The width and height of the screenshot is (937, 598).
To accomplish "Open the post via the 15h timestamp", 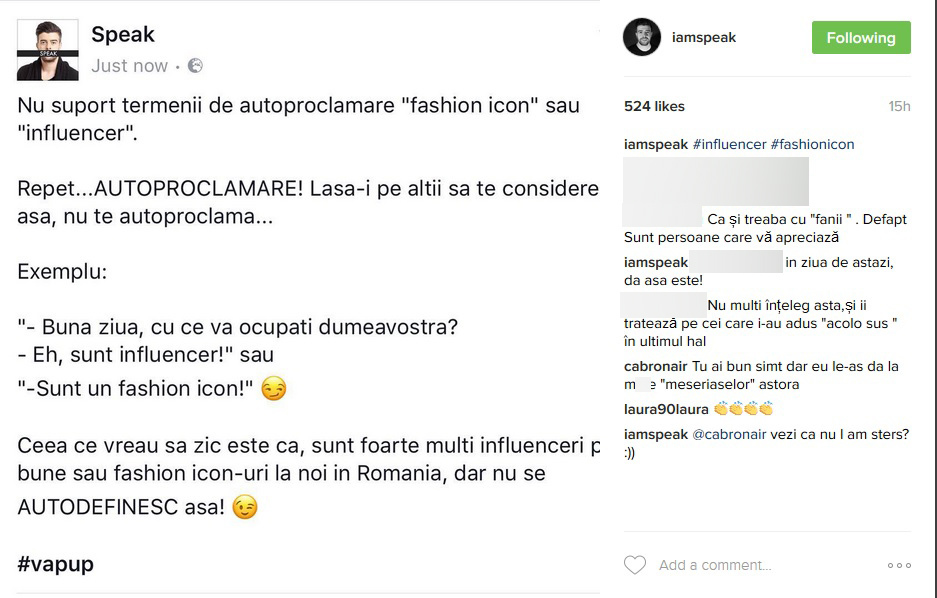I will [x=900, y=106].
